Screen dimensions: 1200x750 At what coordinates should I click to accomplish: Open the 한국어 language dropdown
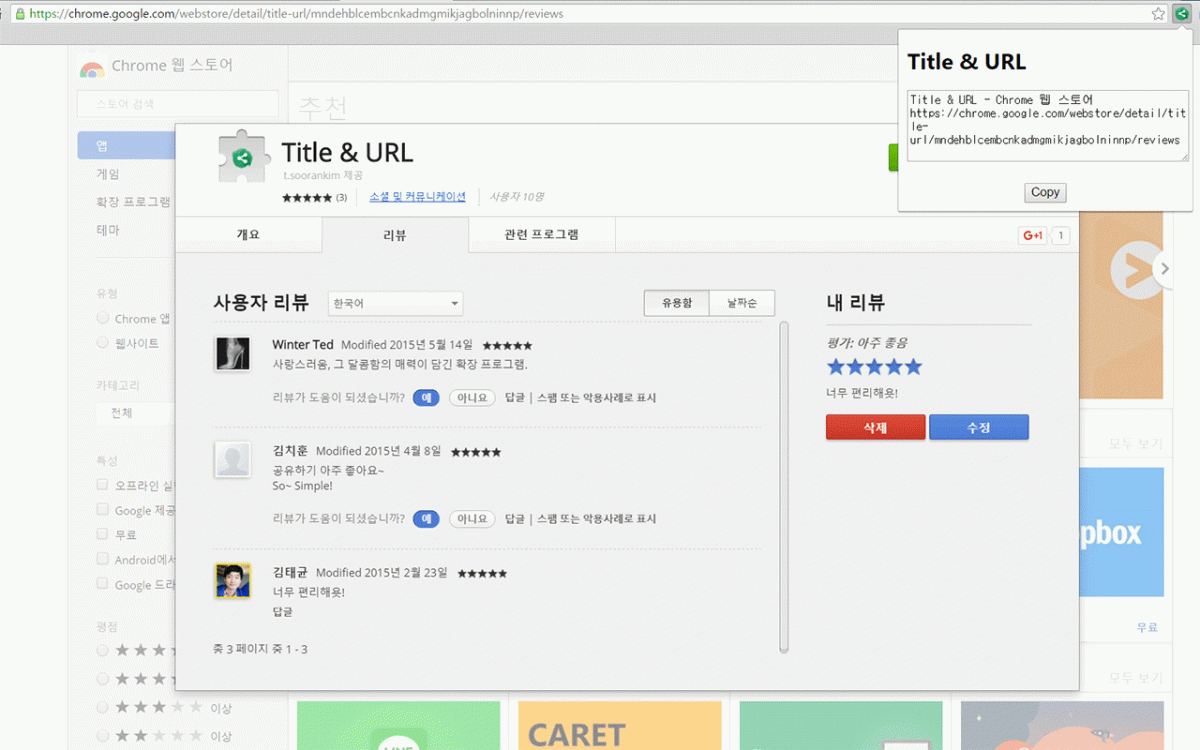pos(395,303)
